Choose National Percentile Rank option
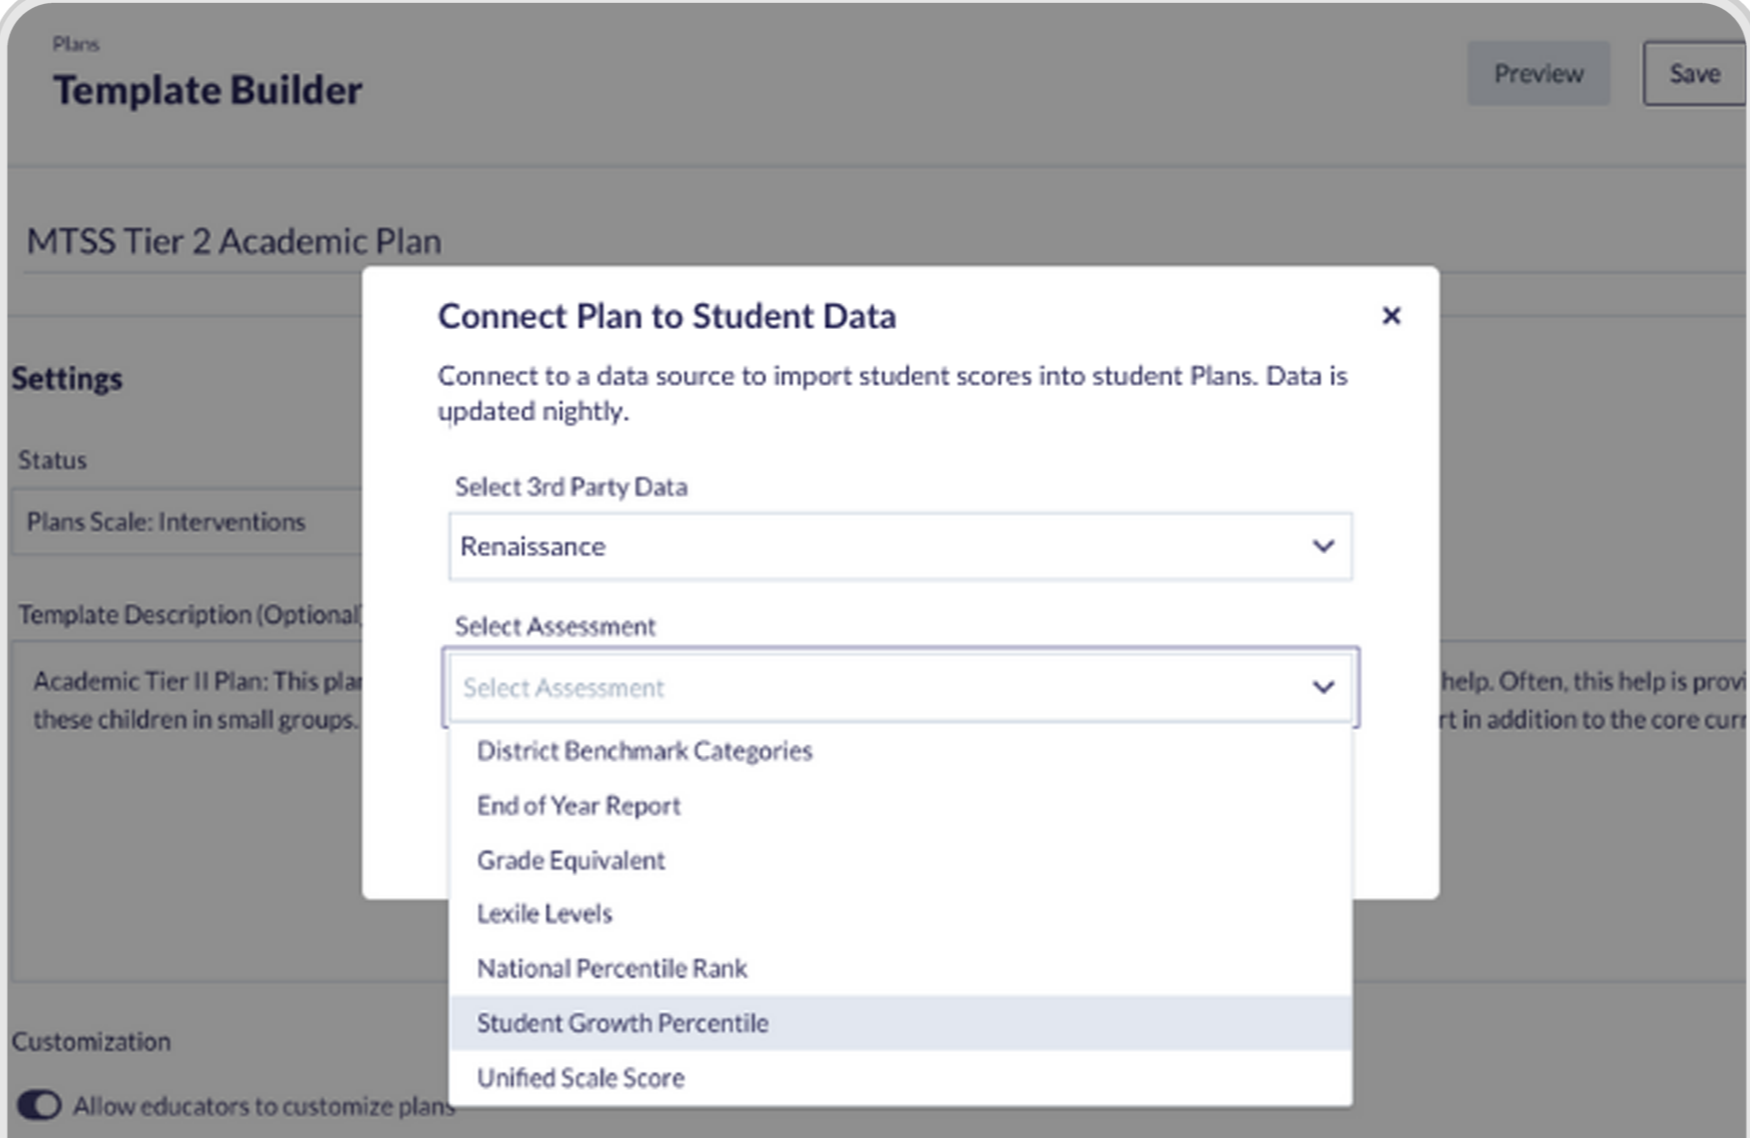The image size is (1750, 1138). 612,968
